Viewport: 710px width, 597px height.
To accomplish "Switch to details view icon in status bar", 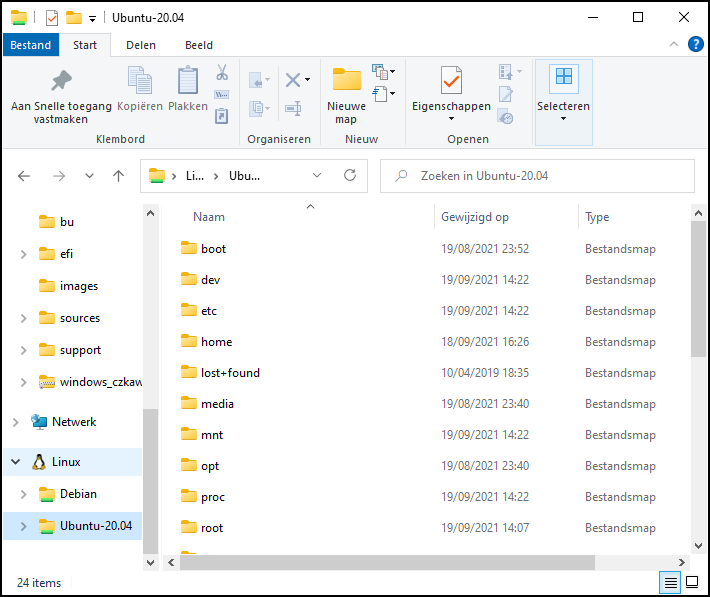I will [671, 583].
